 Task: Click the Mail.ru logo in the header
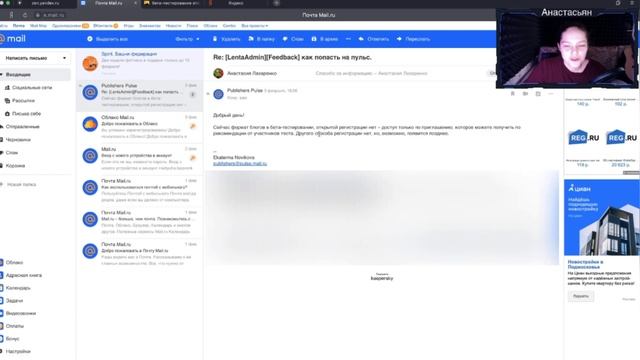point(13,39)
